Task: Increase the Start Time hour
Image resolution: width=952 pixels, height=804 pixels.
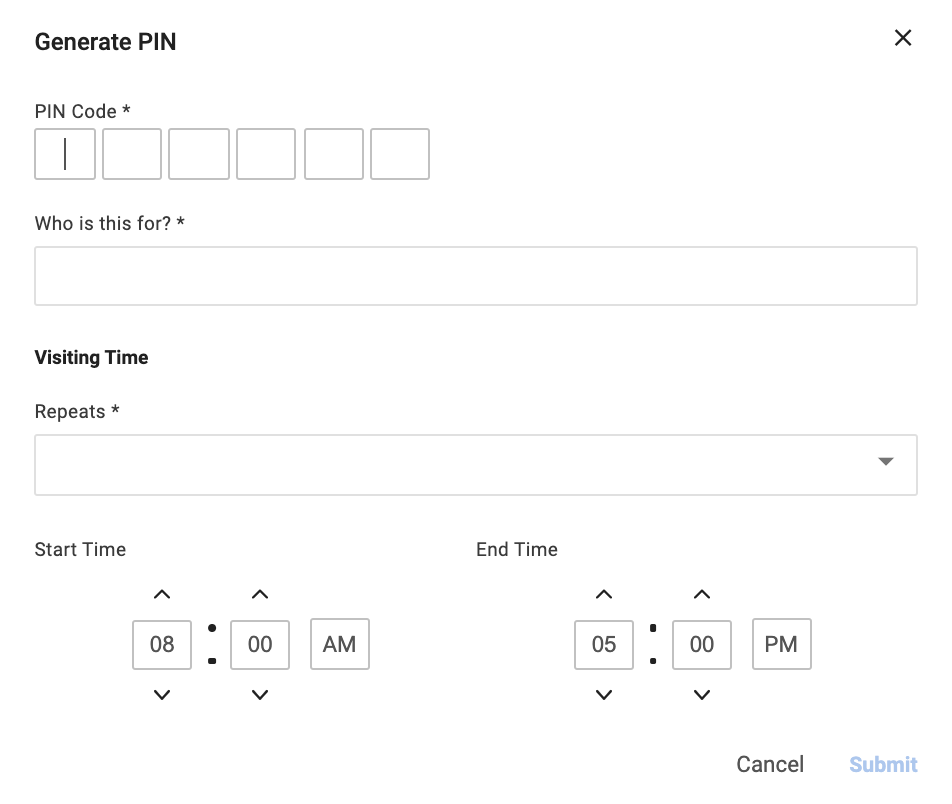Action: pyautogui.click(x=162, y=595)
